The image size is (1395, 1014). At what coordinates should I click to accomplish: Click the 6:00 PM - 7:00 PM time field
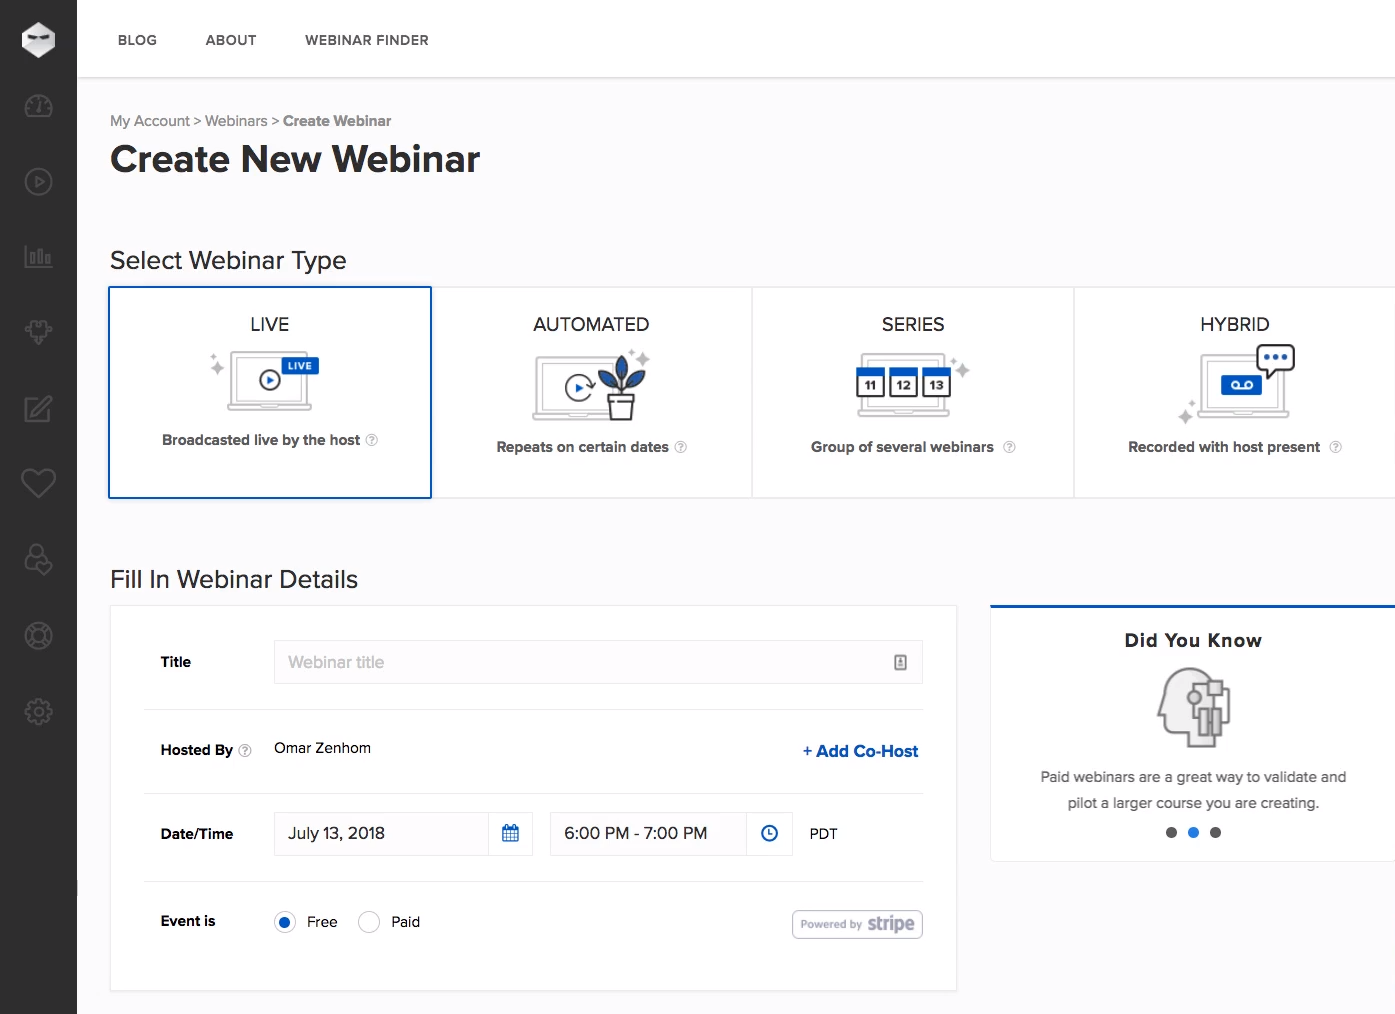coord(648,833)
